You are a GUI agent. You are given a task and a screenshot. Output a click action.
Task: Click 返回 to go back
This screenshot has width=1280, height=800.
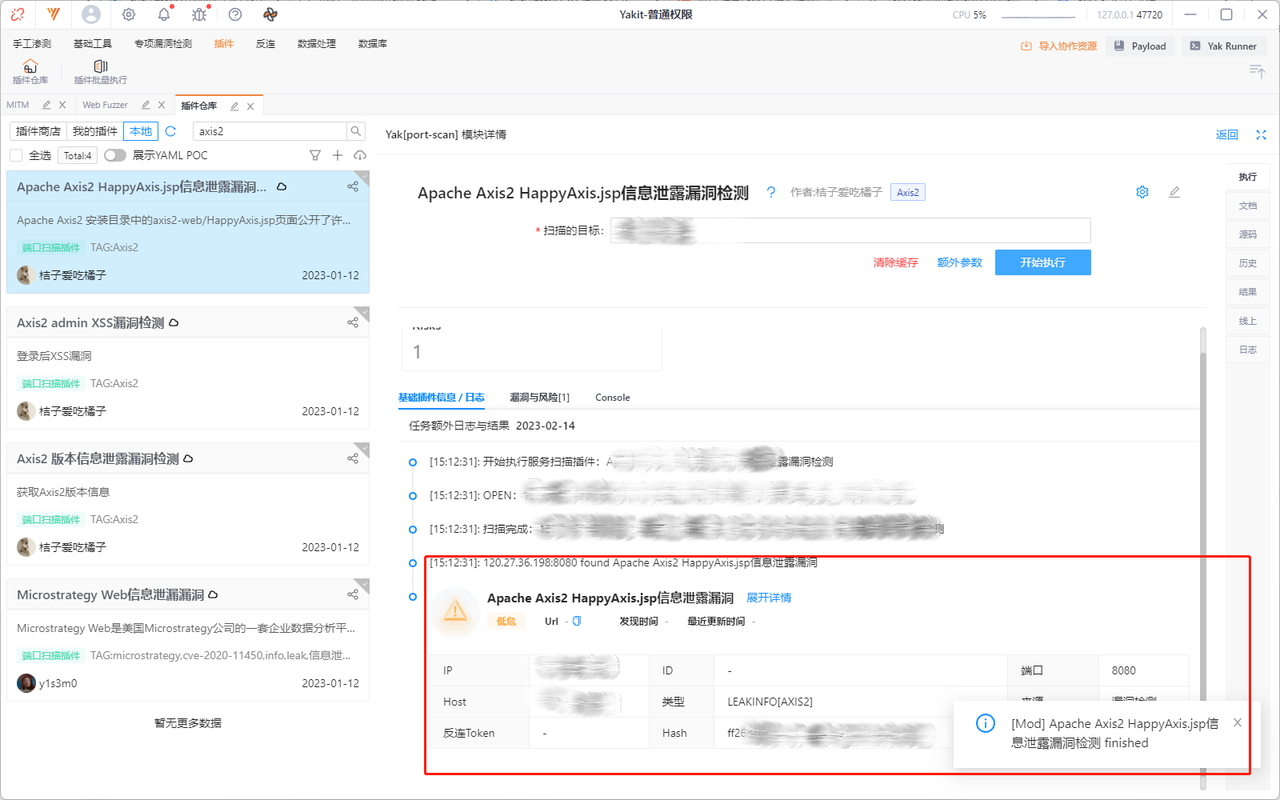pyautogui.click(x=1227, y=135)
